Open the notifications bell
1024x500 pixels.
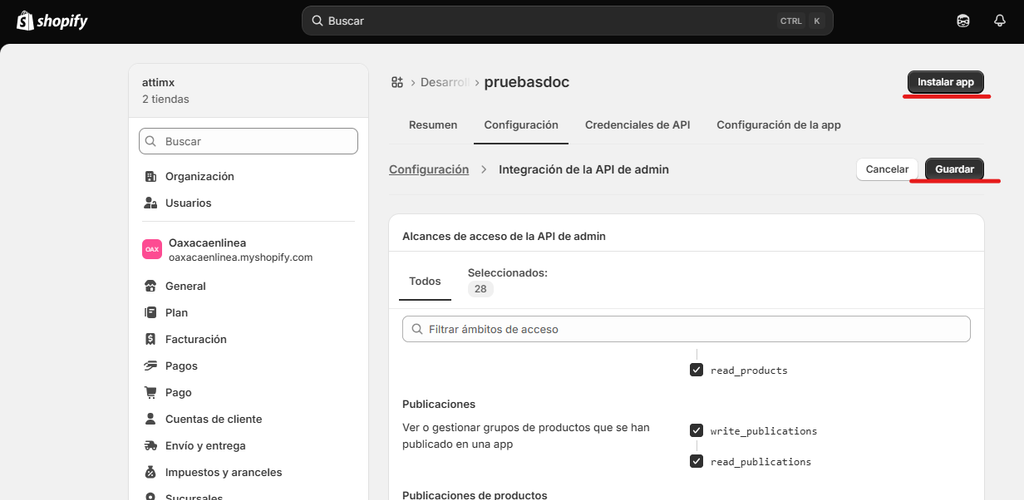pos(999,21)
